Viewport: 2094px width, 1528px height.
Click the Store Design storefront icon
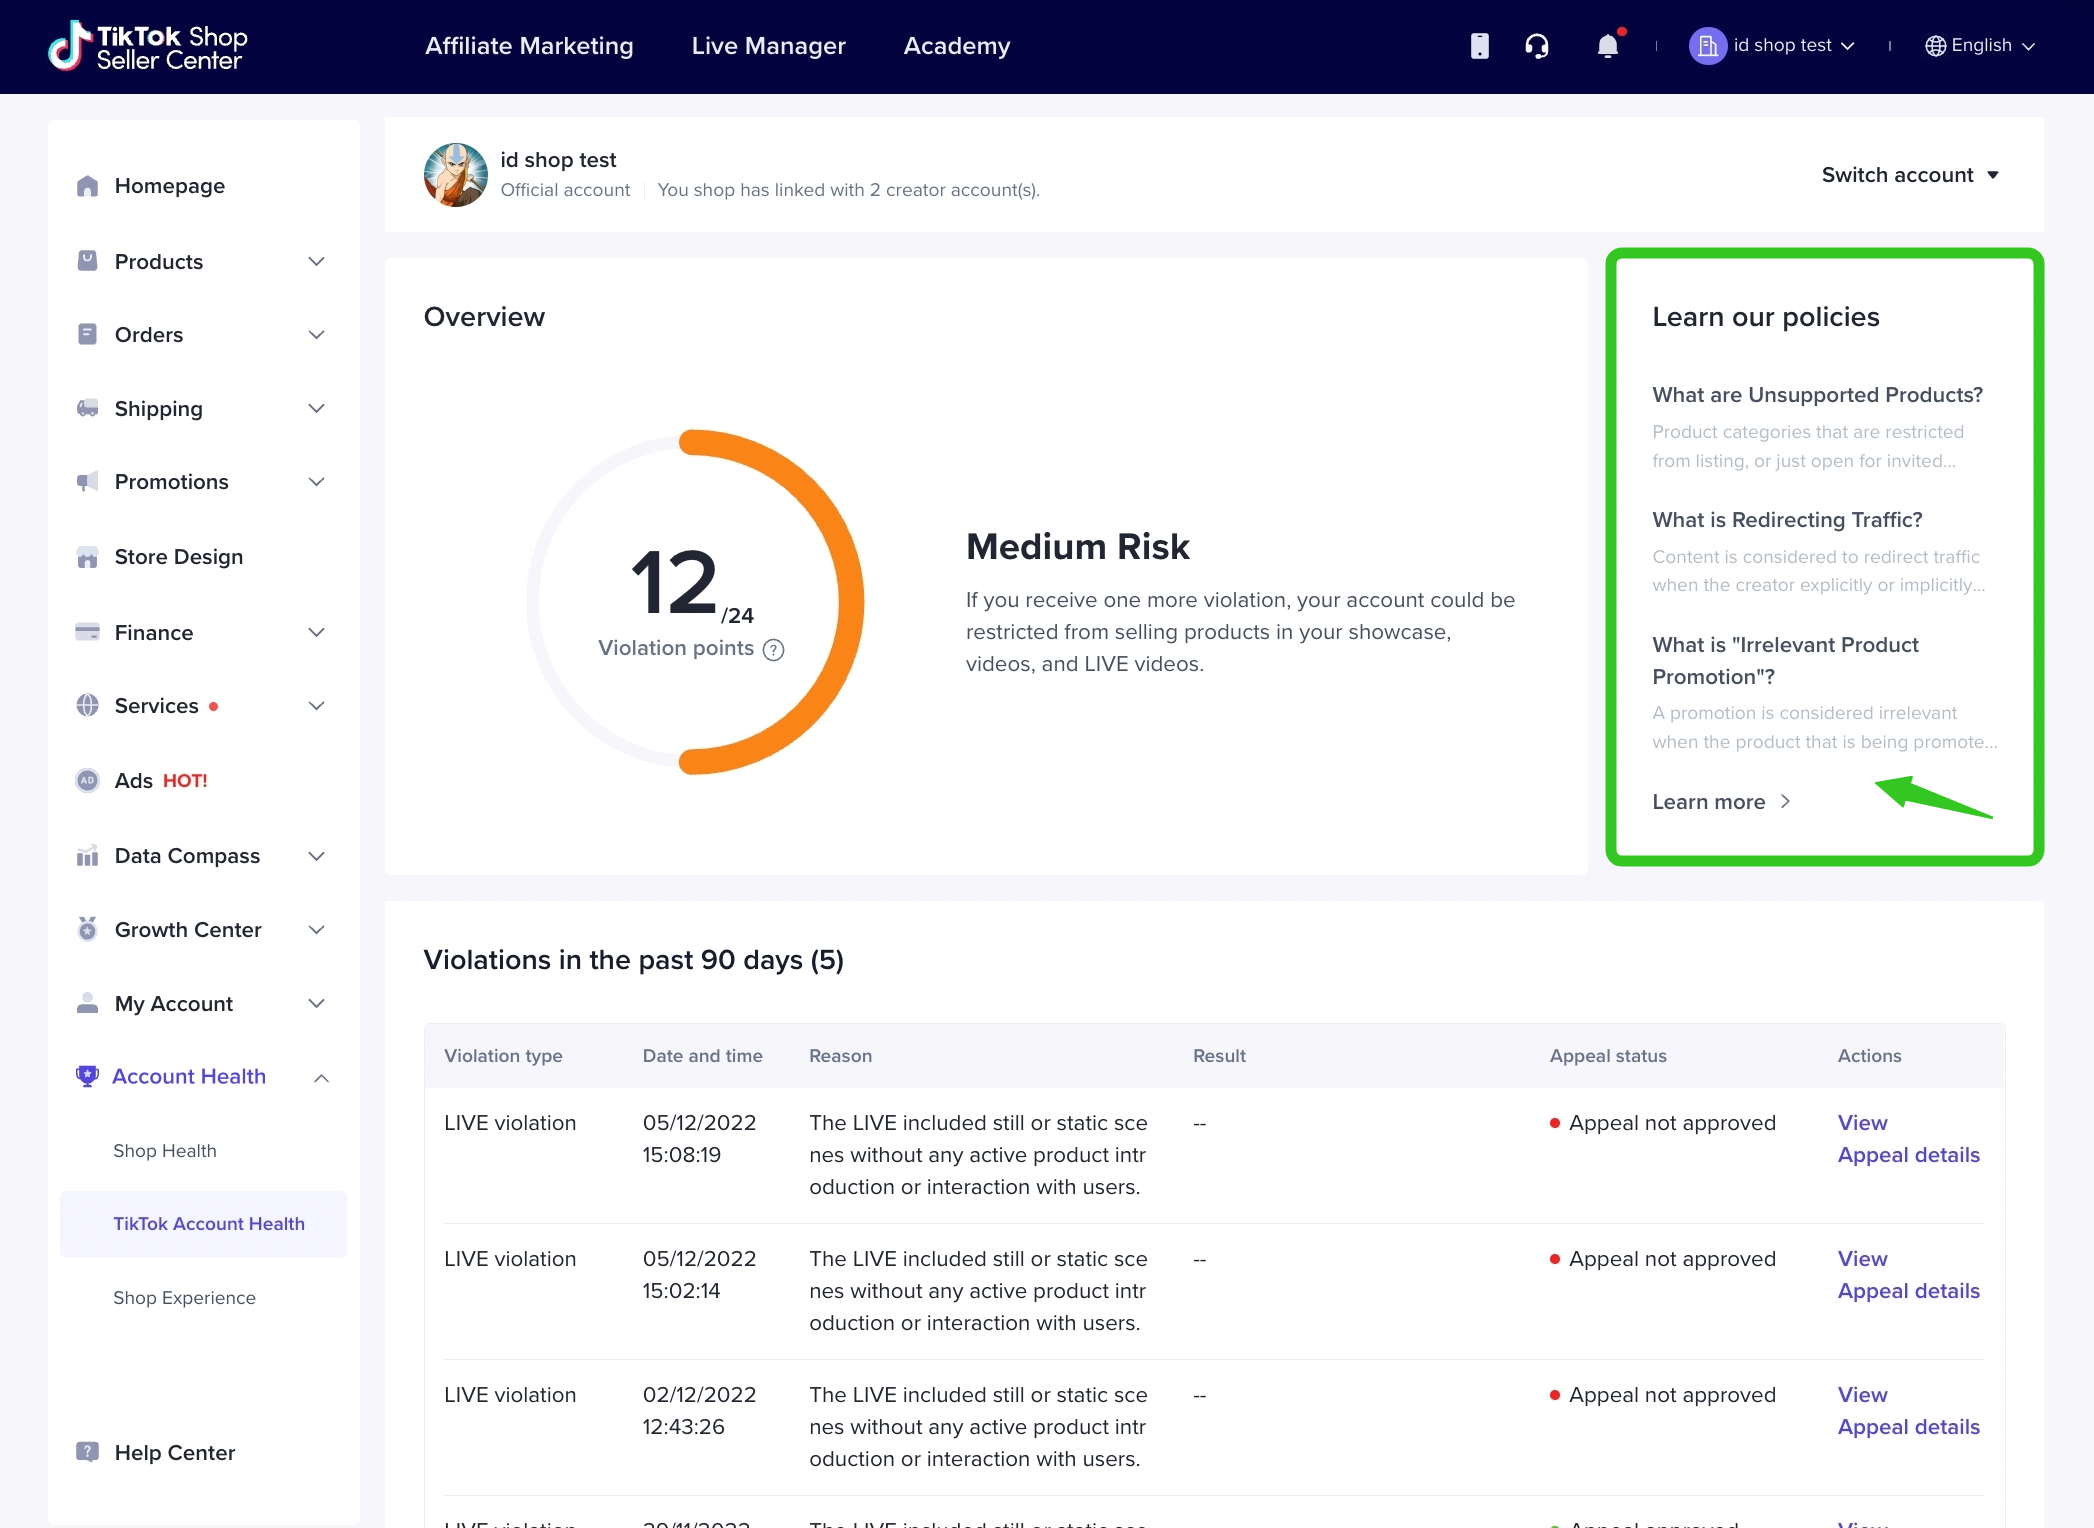click(x=88, y=557)
